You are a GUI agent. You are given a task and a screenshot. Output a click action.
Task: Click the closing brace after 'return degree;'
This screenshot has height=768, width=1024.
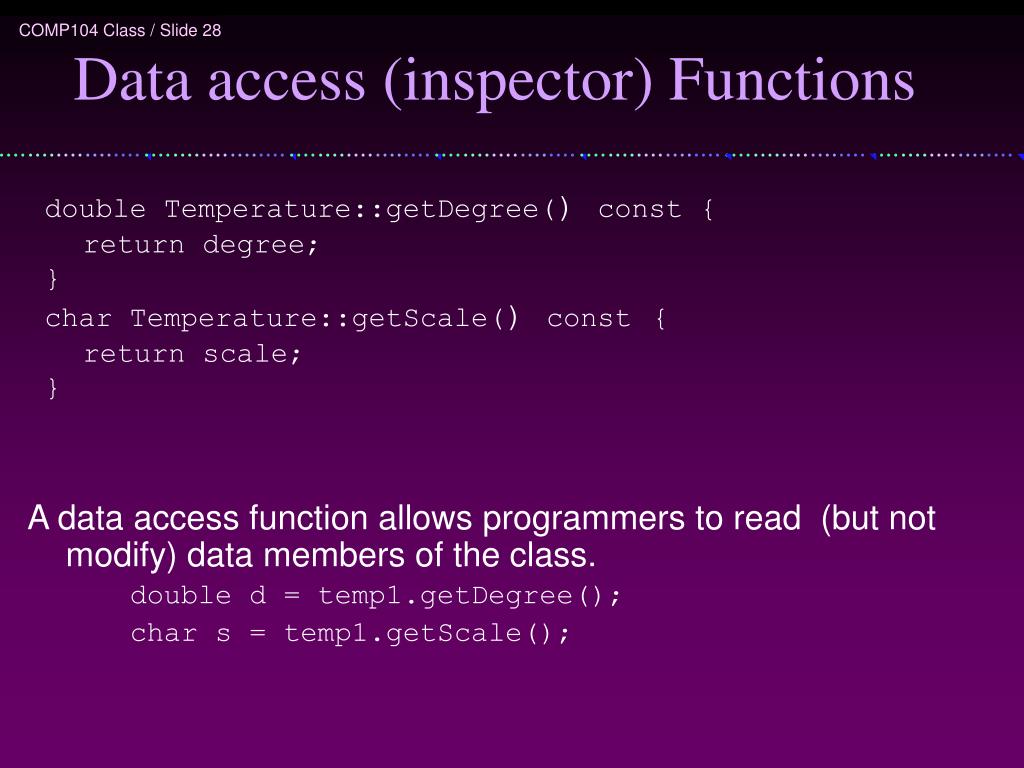point(53,280)
